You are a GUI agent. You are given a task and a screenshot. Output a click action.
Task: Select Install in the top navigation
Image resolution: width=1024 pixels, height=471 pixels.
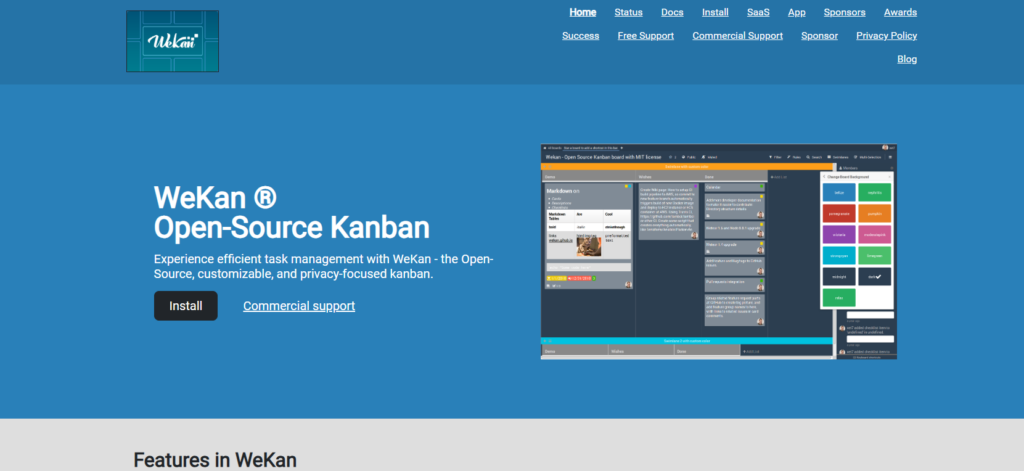tap(715, 12)
